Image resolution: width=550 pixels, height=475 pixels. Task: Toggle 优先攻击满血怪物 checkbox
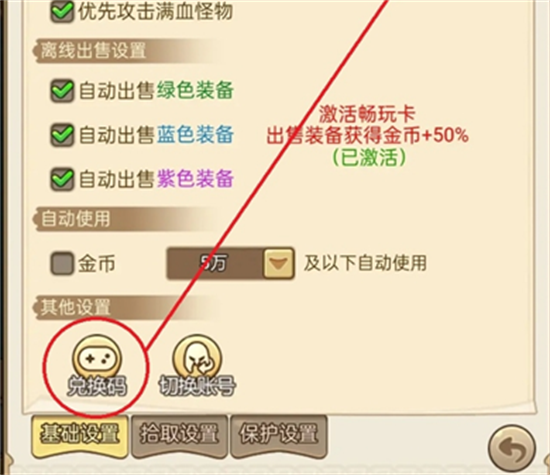click(62, 11)
